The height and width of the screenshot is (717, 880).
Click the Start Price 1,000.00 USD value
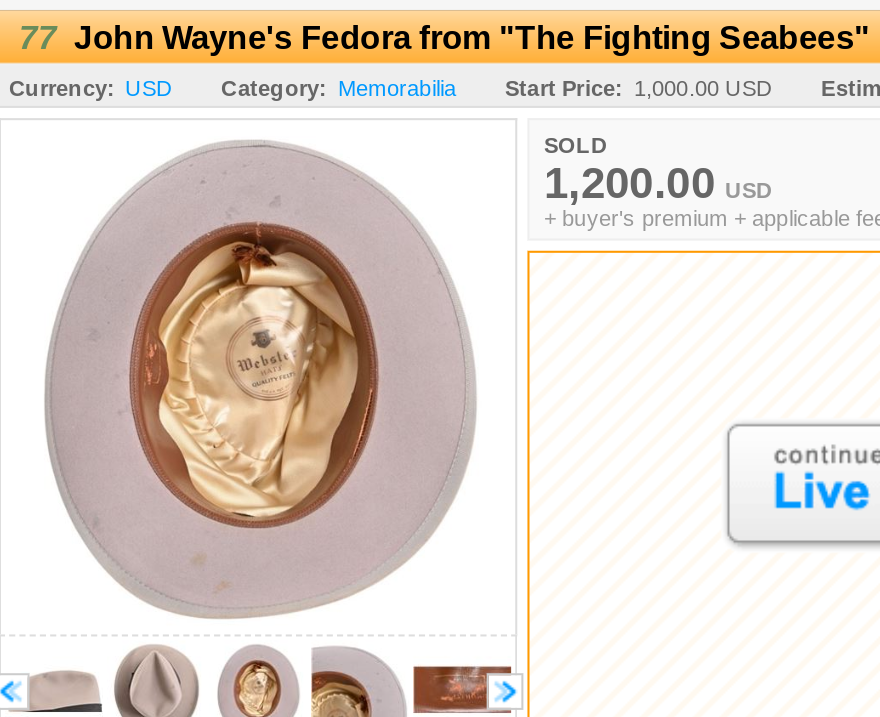pos(703,89)
